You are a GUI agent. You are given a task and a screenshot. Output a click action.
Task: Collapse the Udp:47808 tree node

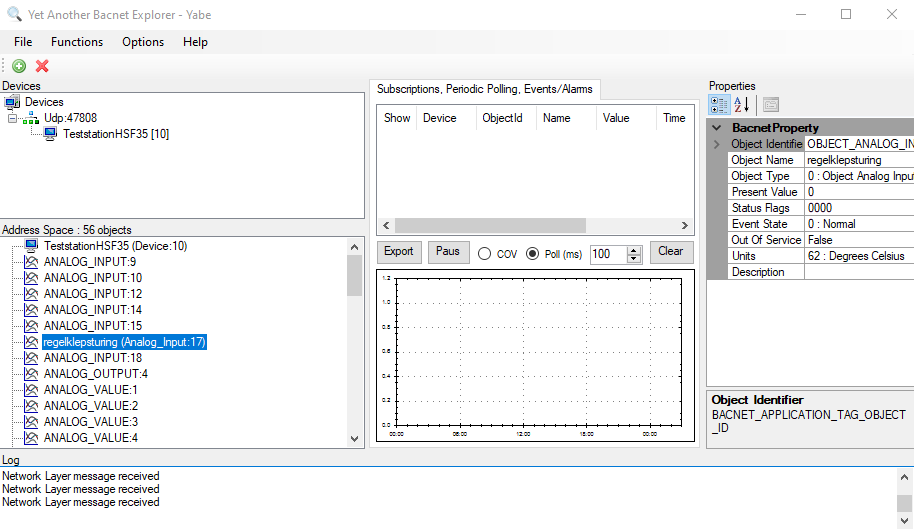13,118
